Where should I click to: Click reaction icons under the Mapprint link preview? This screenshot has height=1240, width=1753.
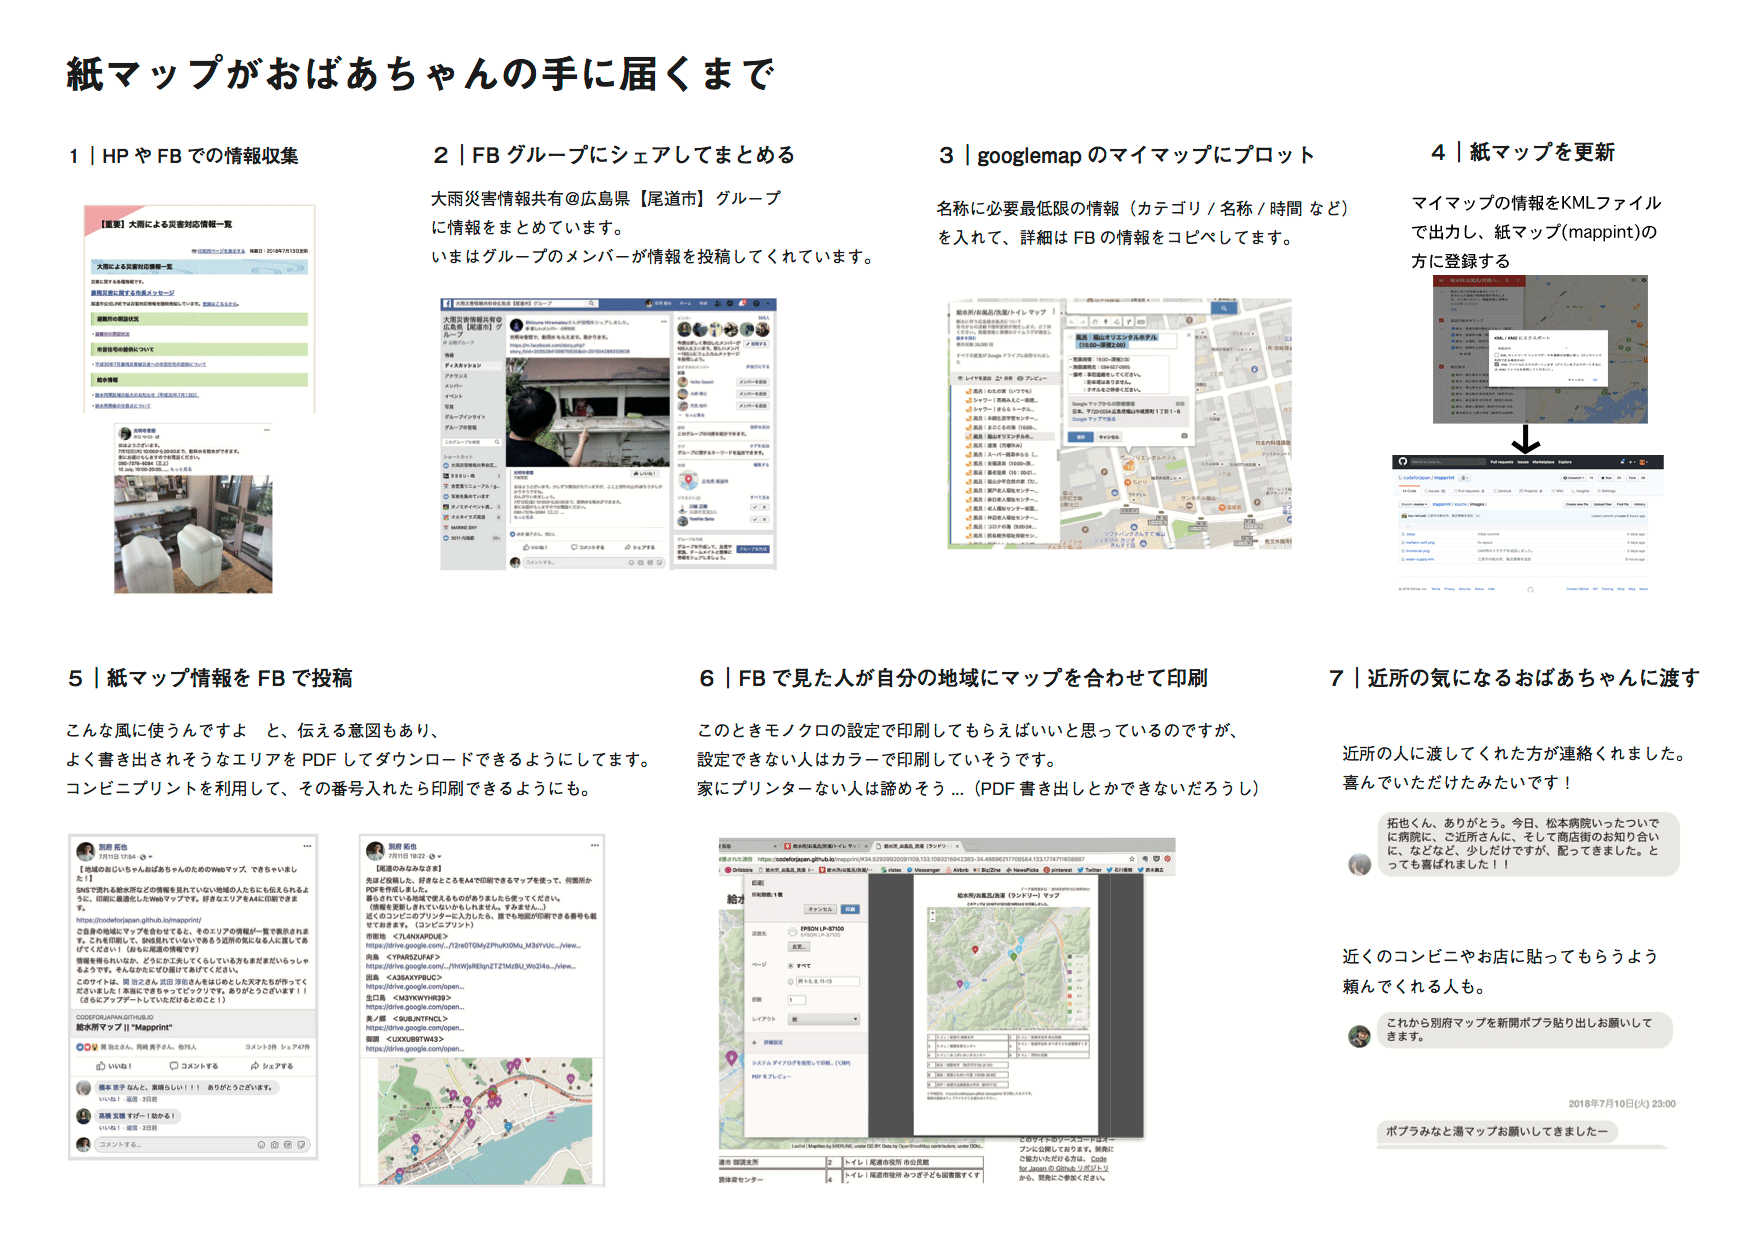pyautogui.click(x=86, y=1047)
